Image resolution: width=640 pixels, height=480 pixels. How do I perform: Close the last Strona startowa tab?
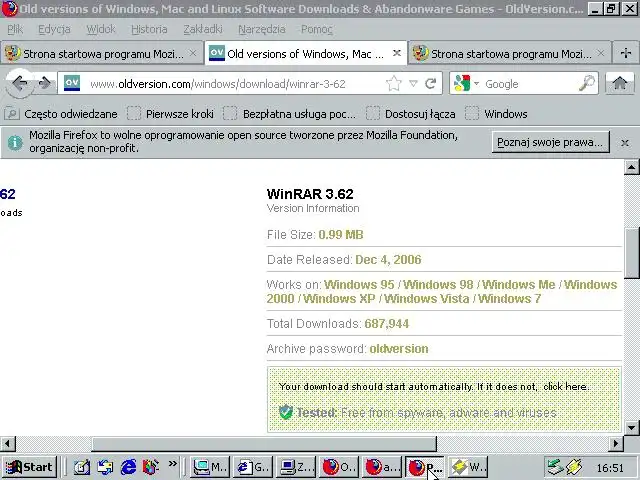[601, 53]
